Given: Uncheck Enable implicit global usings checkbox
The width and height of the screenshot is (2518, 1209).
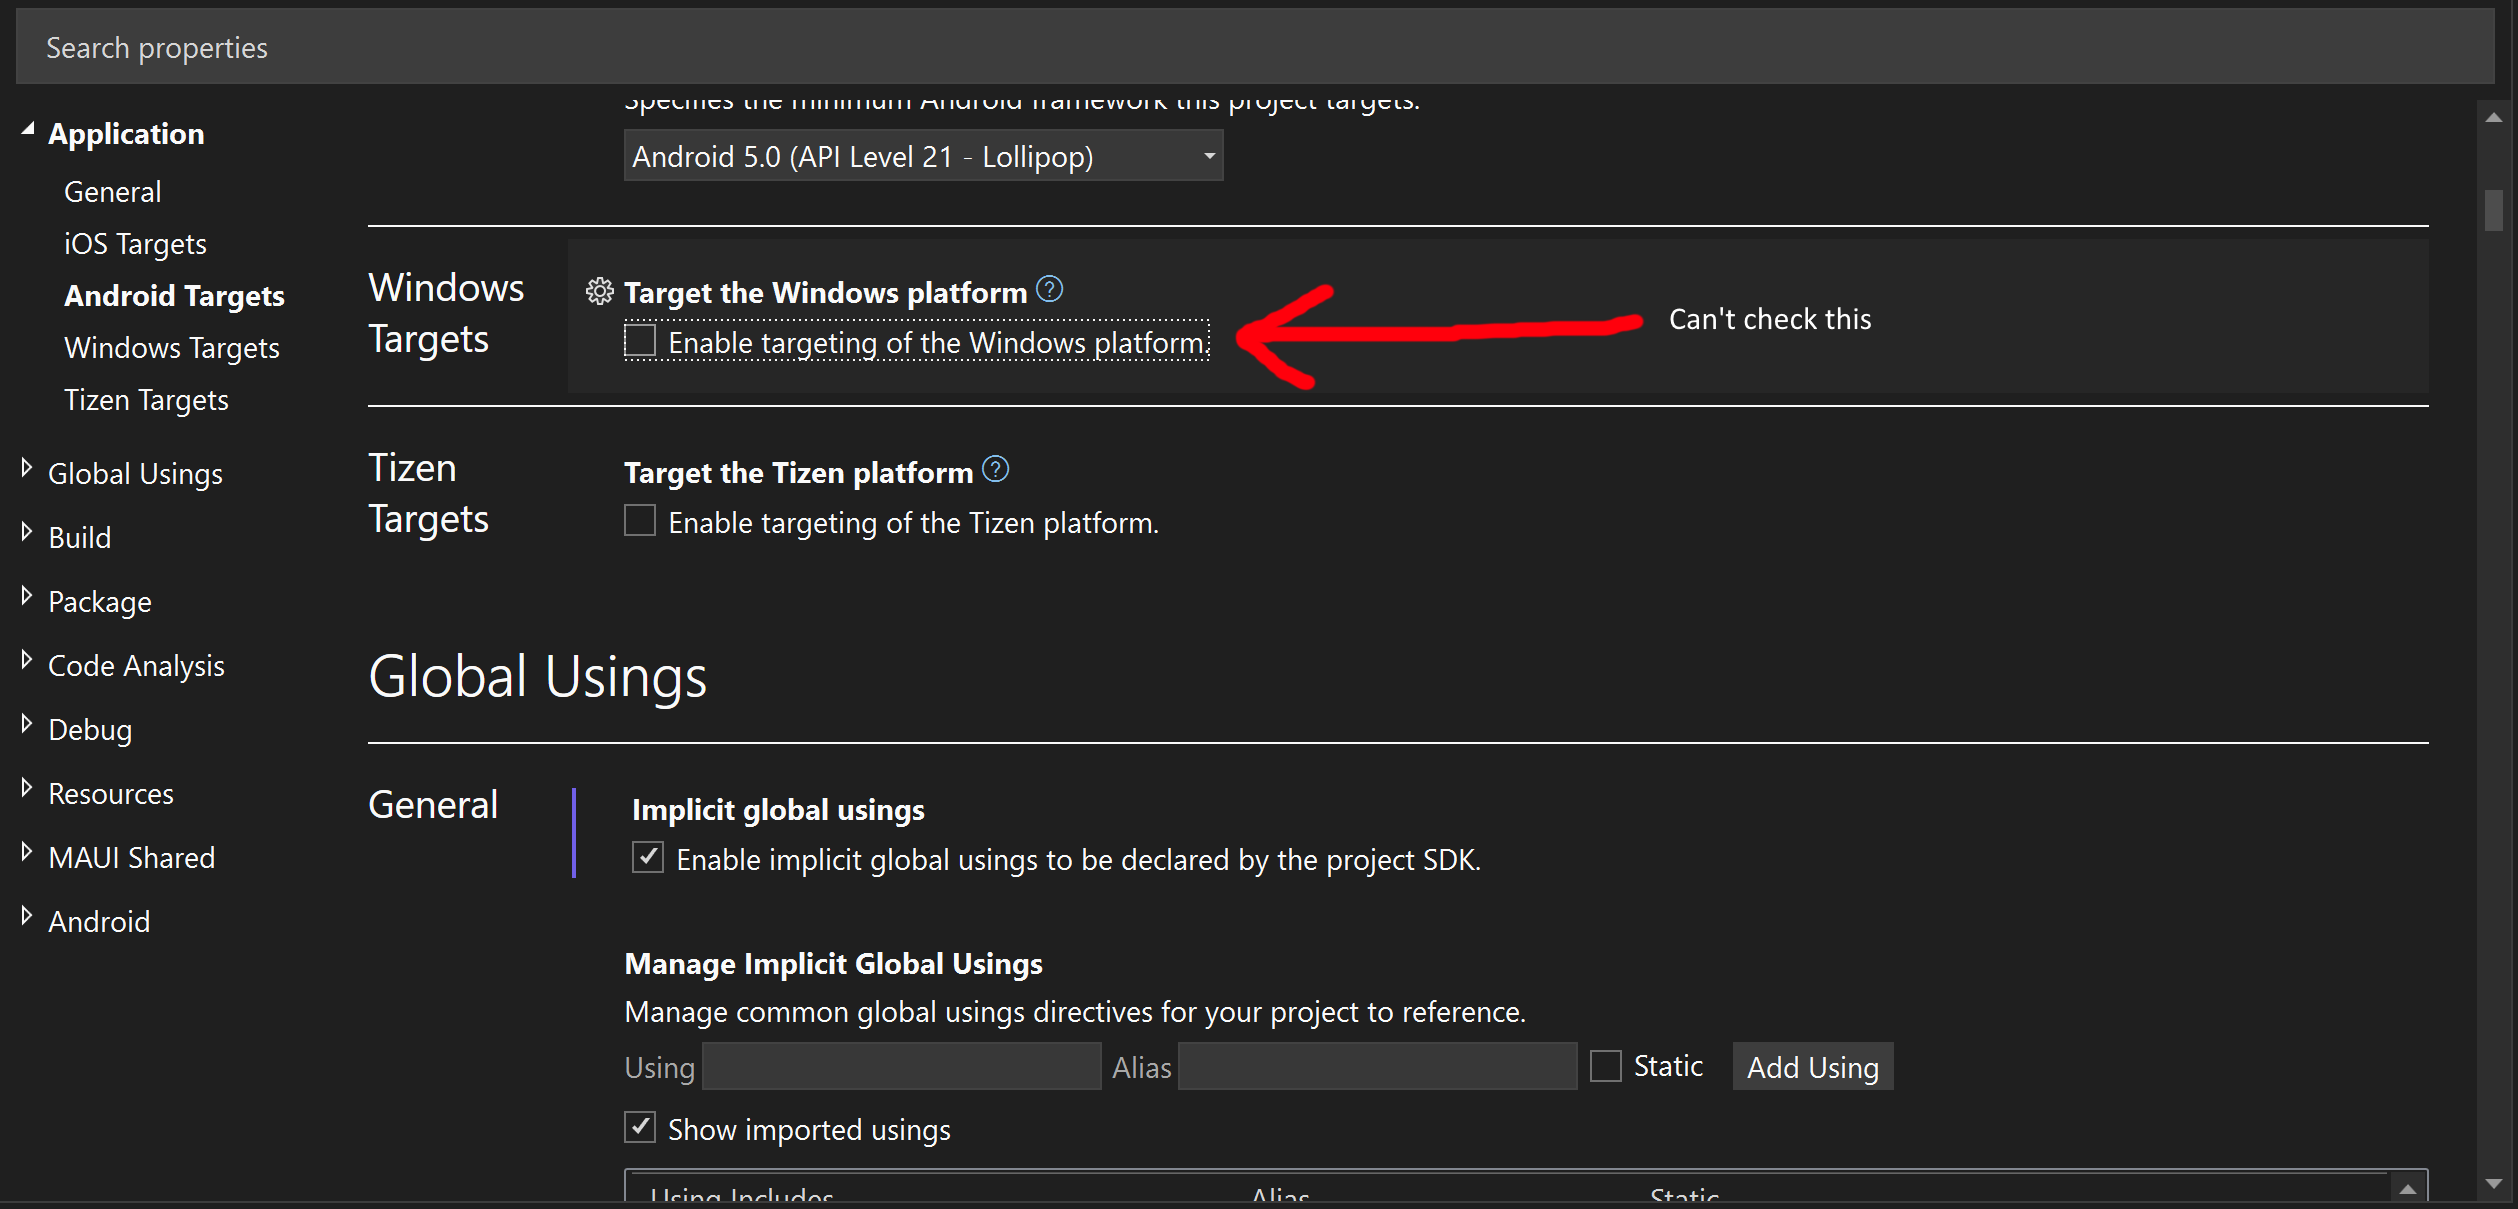Looking at the screenshot, I should coord(648,857).
